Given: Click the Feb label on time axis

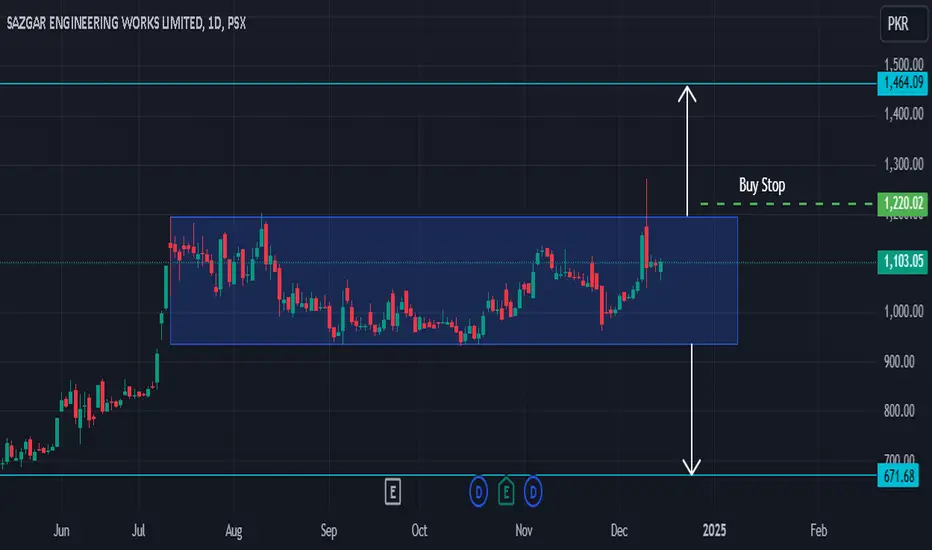Looking at the screenshot, I should (818, 530).
